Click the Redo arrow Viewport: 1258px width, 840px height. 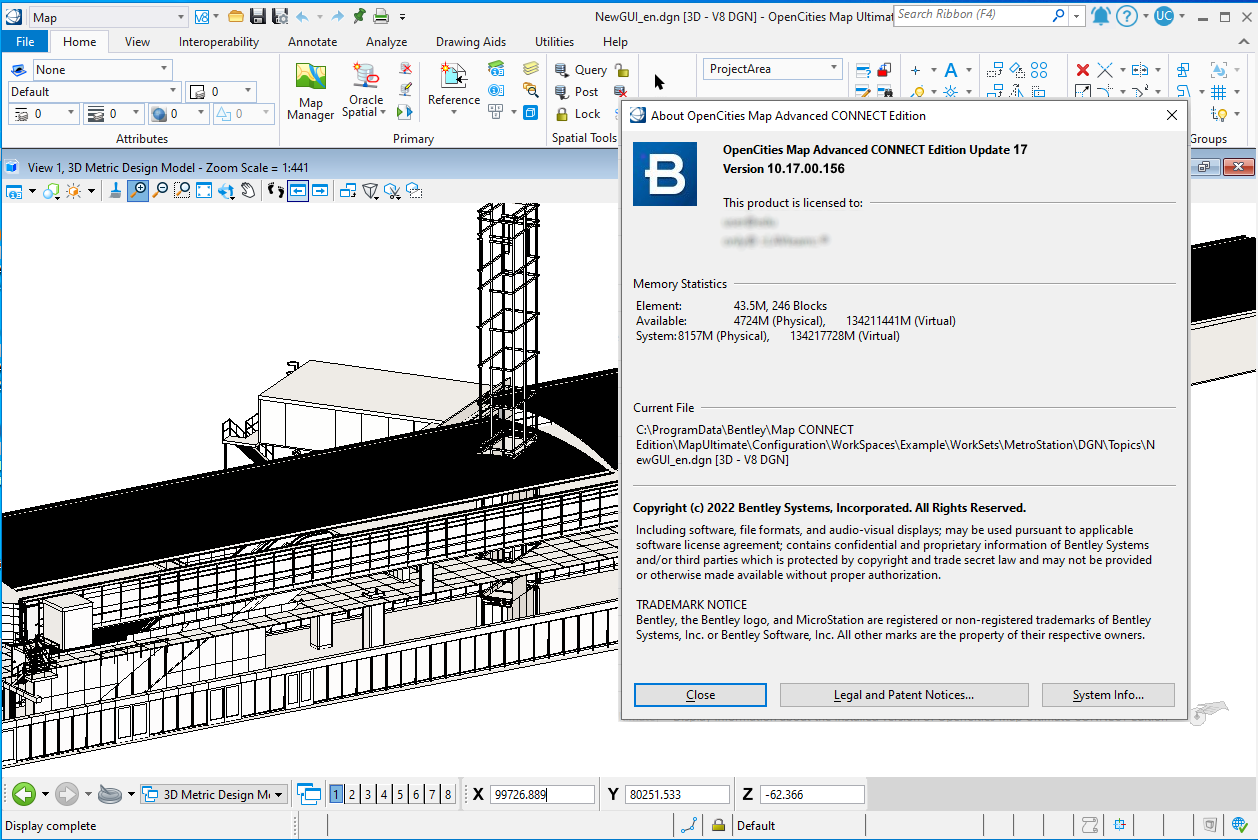click(x=337, y=16)
